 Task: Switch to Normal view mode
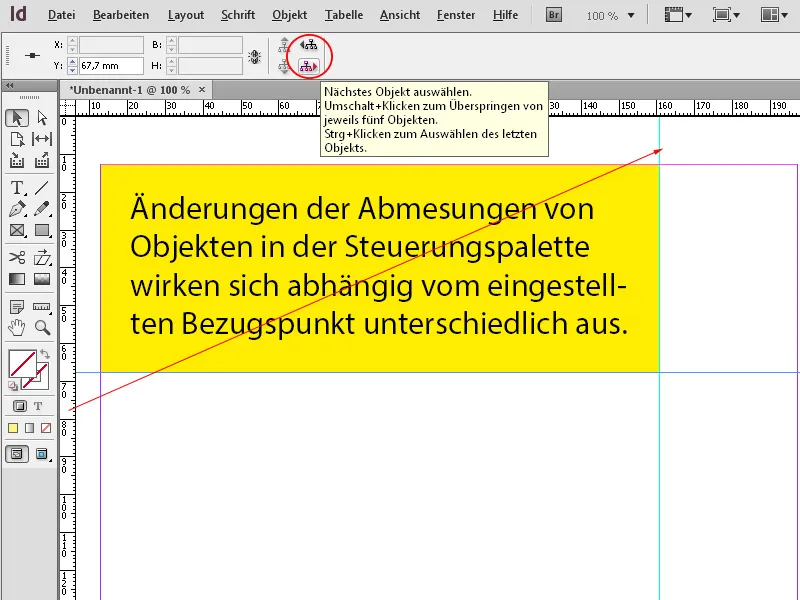[x=17, y=454]
